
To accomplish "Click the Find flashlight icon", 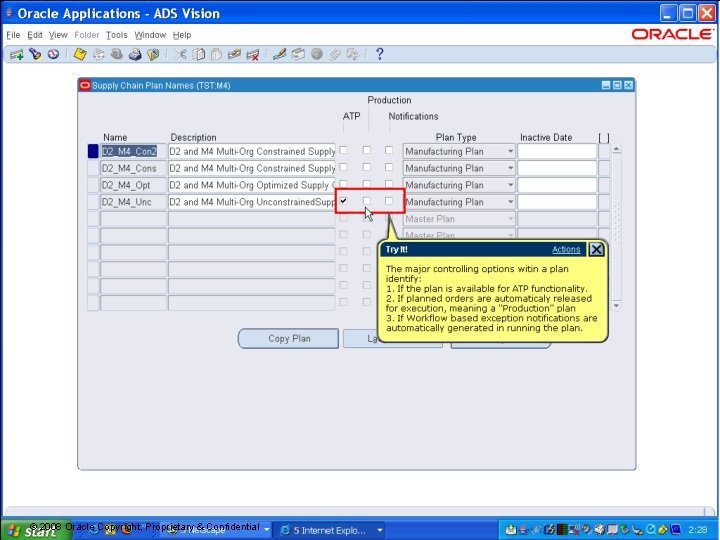I will click(35, 55).
